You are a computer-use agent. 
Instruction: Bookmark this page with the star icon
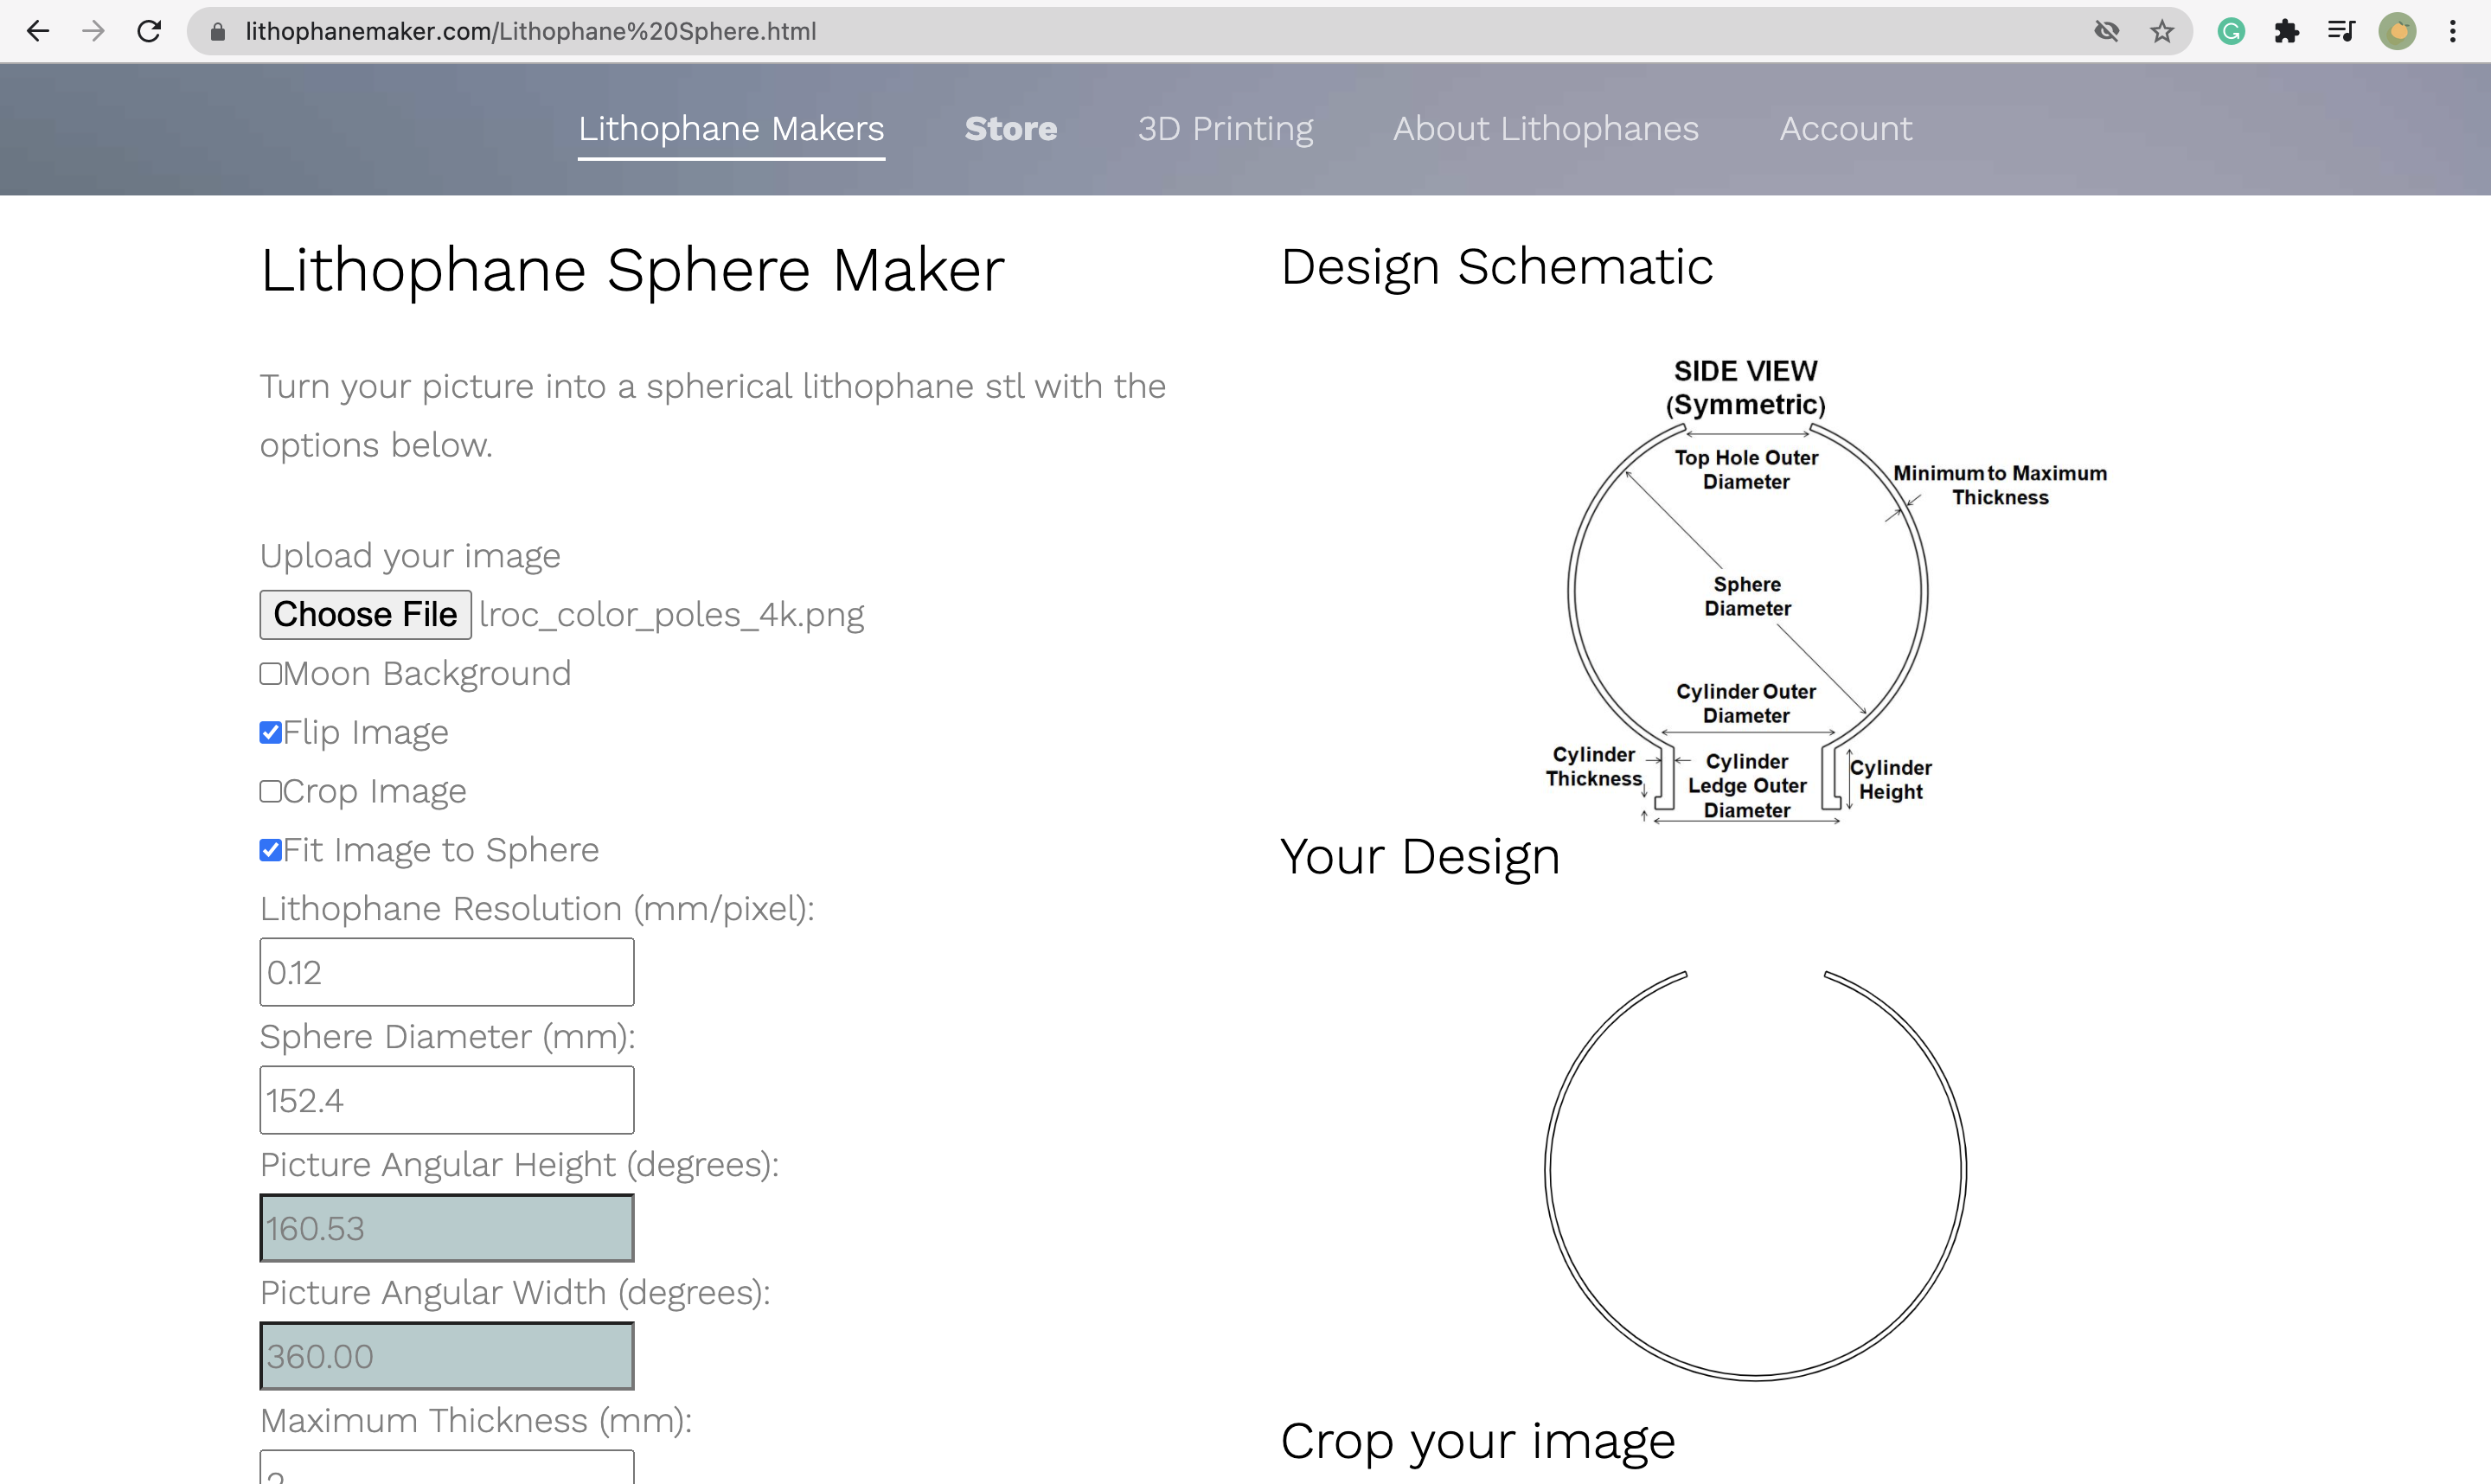[x=2162, y=31]
